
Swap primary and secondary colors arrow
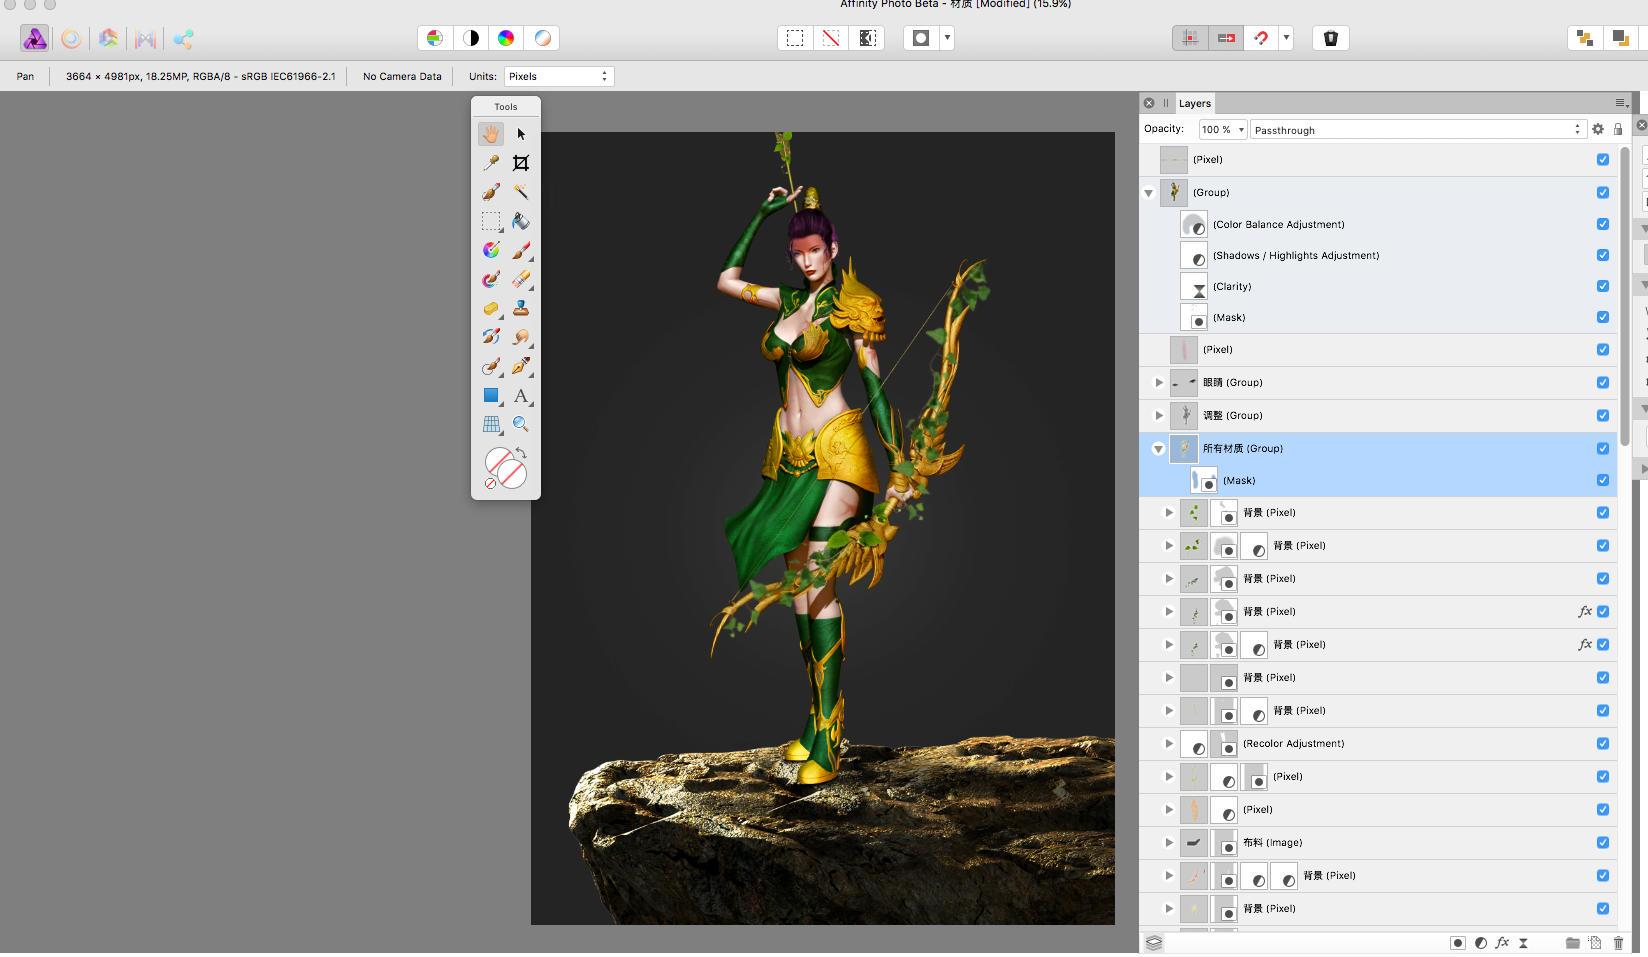click(521, 453)
